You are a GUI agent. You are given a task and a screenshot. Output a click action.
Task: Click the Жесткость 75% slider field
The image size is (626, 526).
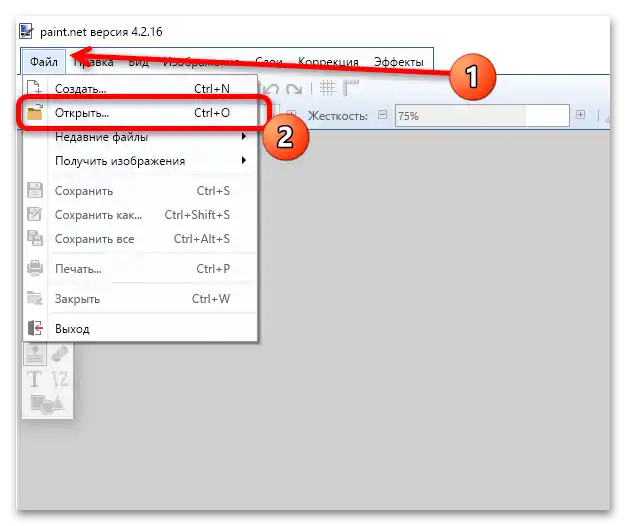click(x=482, y=116)
